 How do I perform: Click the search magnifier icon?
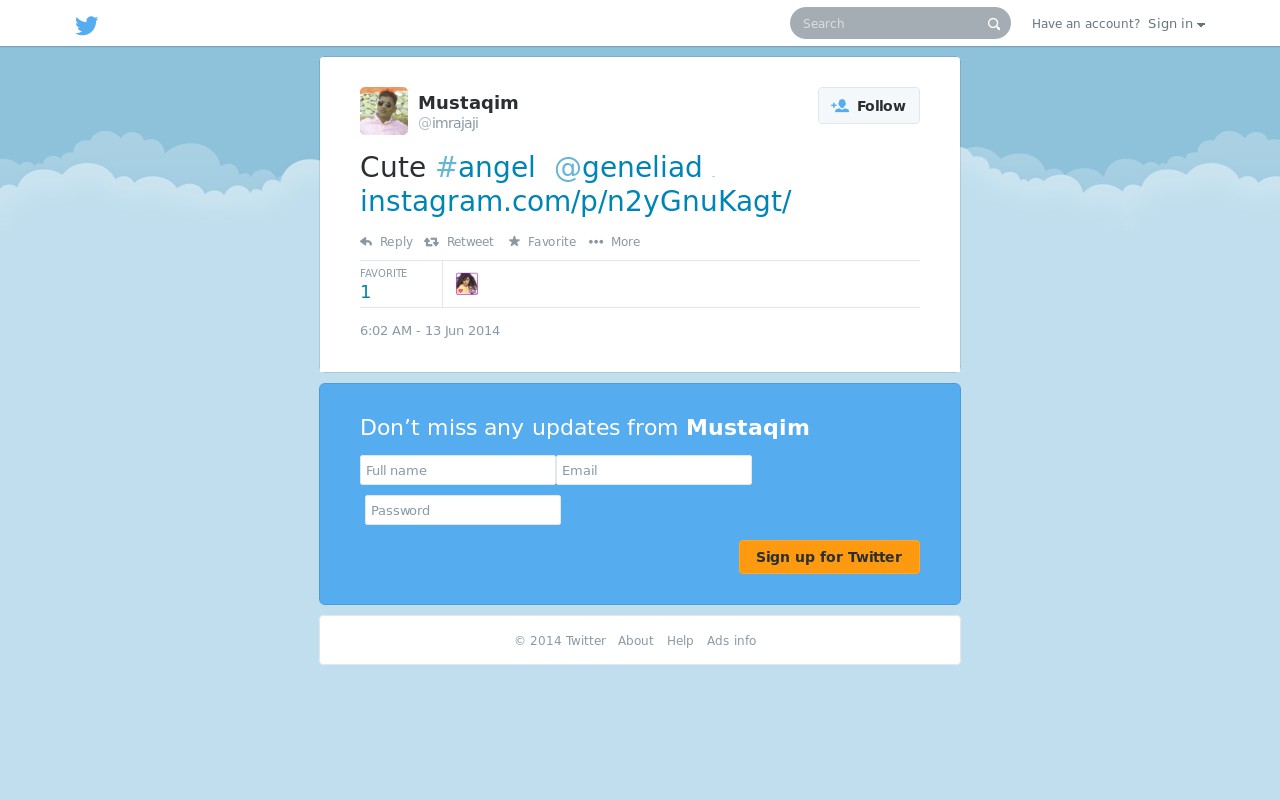(994, 24)
